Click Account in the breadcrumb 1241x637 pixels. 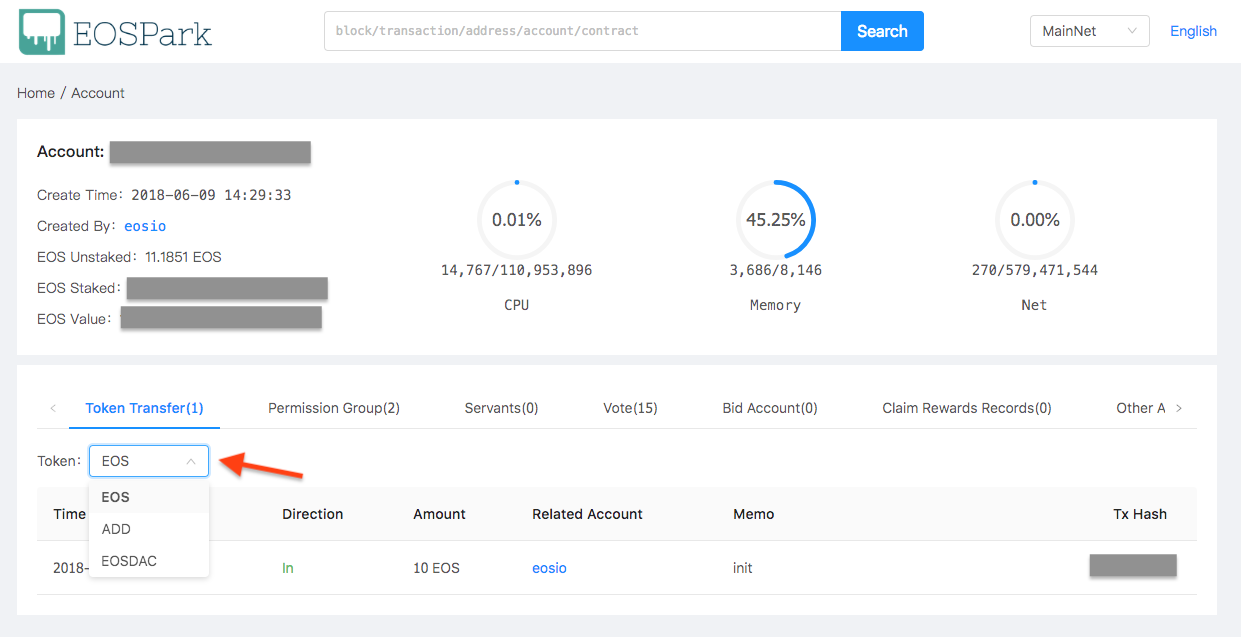[98, 93]
